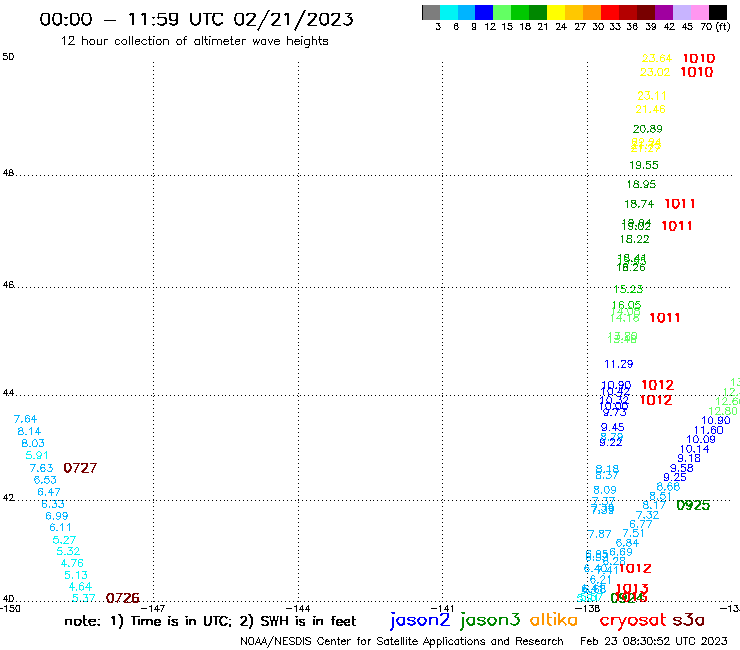Select the cyan reading 5.91
This screenshot has width=740, height=650.
[37, 456]
